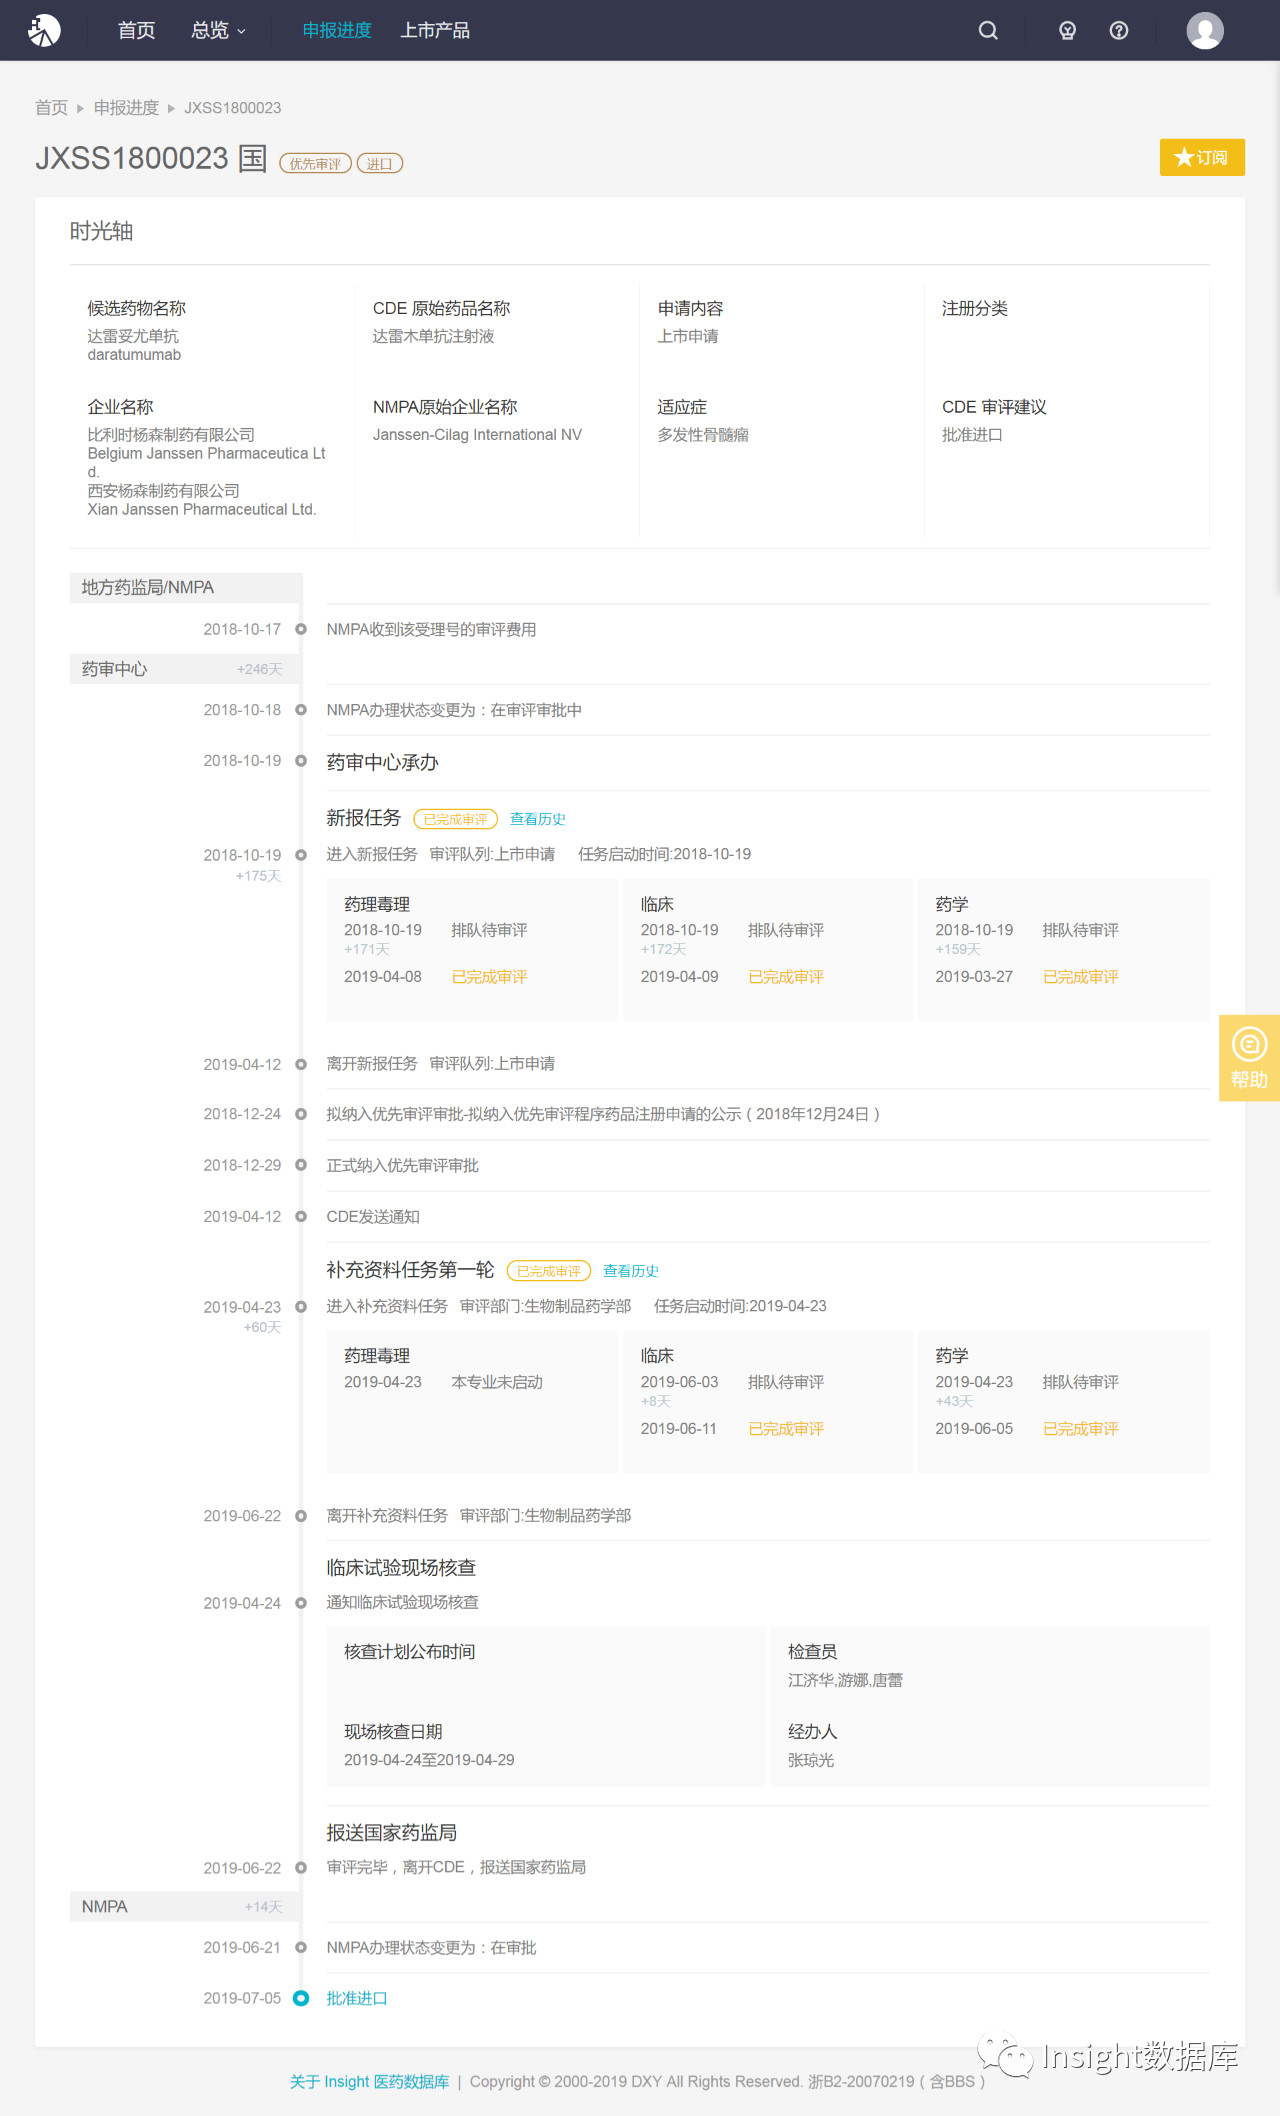Screen dimensions: 1280x2116
Task: Open the question mark help icon
Action: click(1119, 30)
